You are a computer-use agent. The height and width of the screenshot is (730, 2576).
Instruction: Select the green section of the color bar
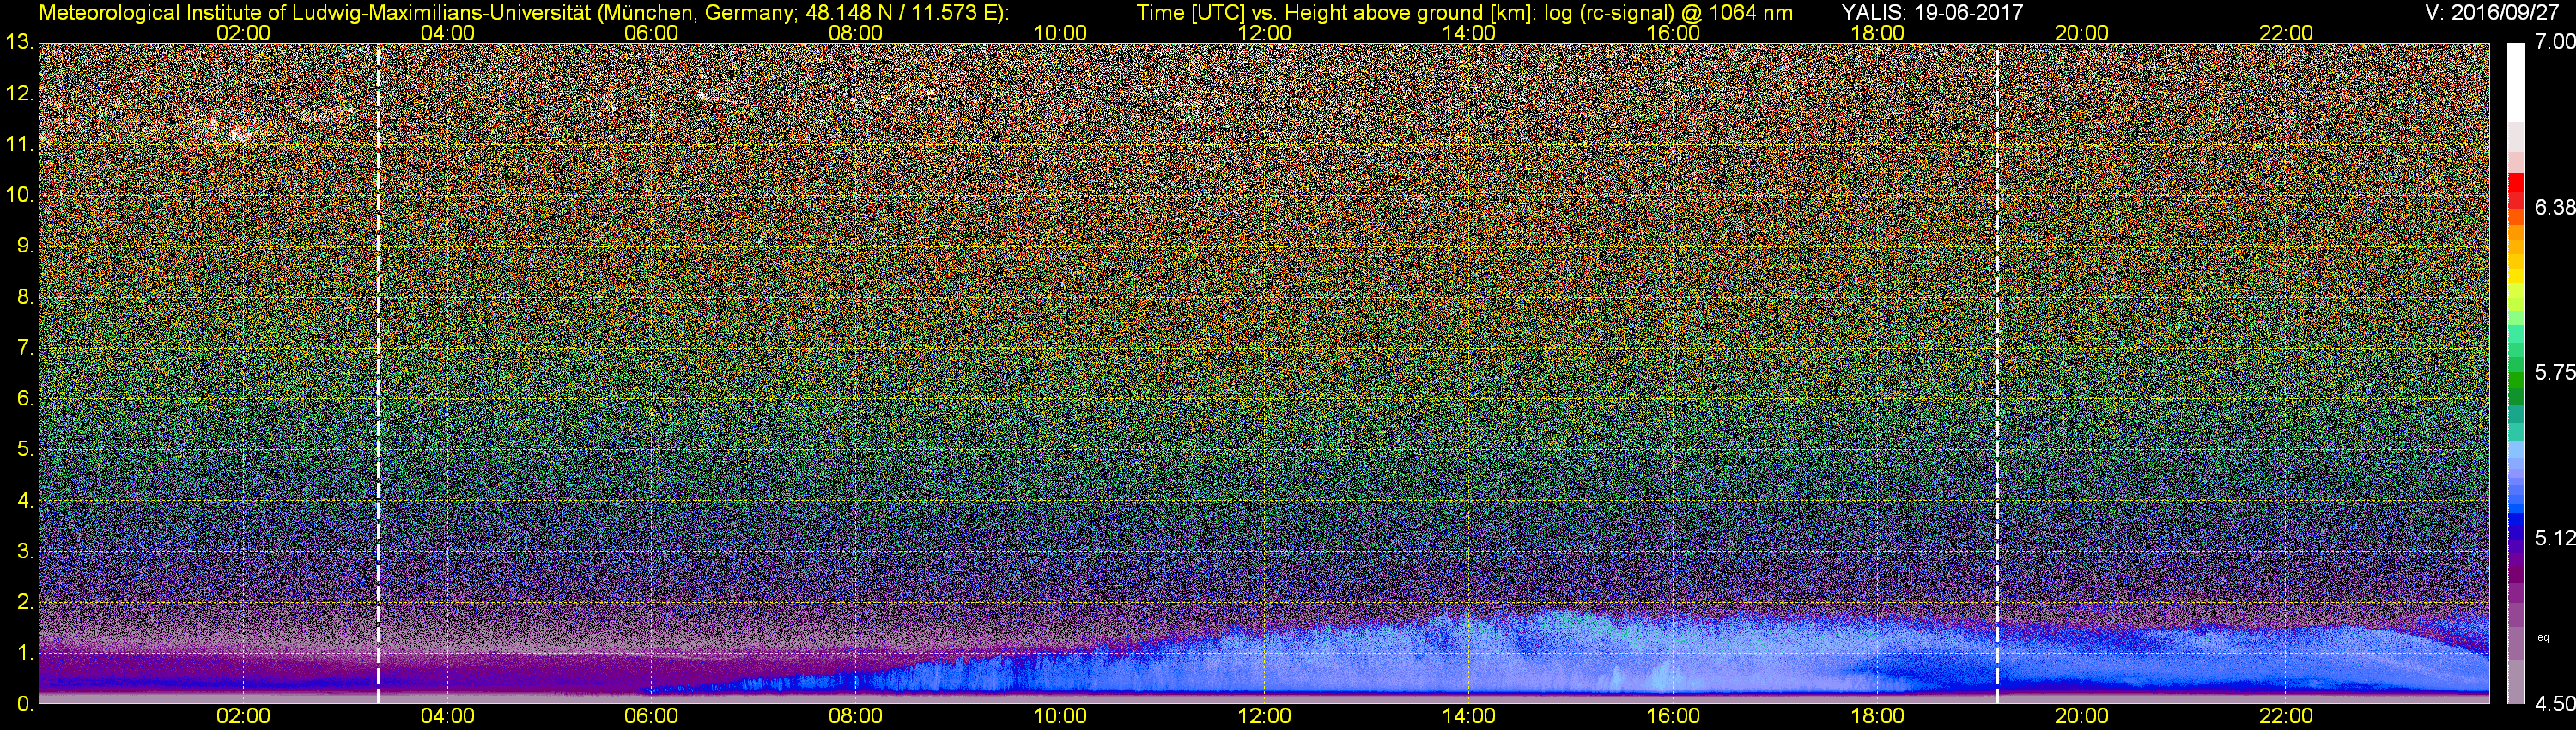2516,385
